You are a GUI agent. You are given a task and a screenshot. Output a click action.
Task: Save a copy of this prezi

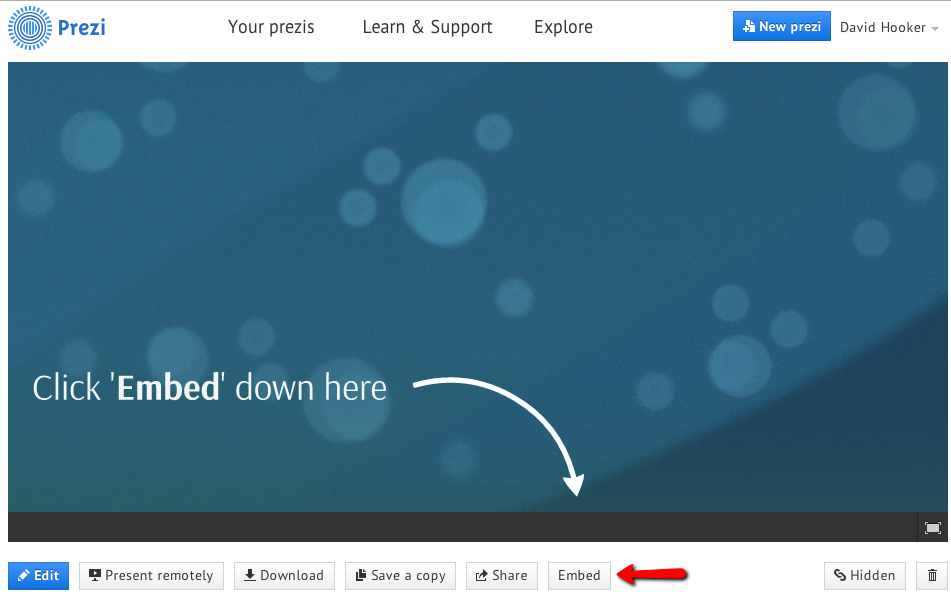[400, 575]
